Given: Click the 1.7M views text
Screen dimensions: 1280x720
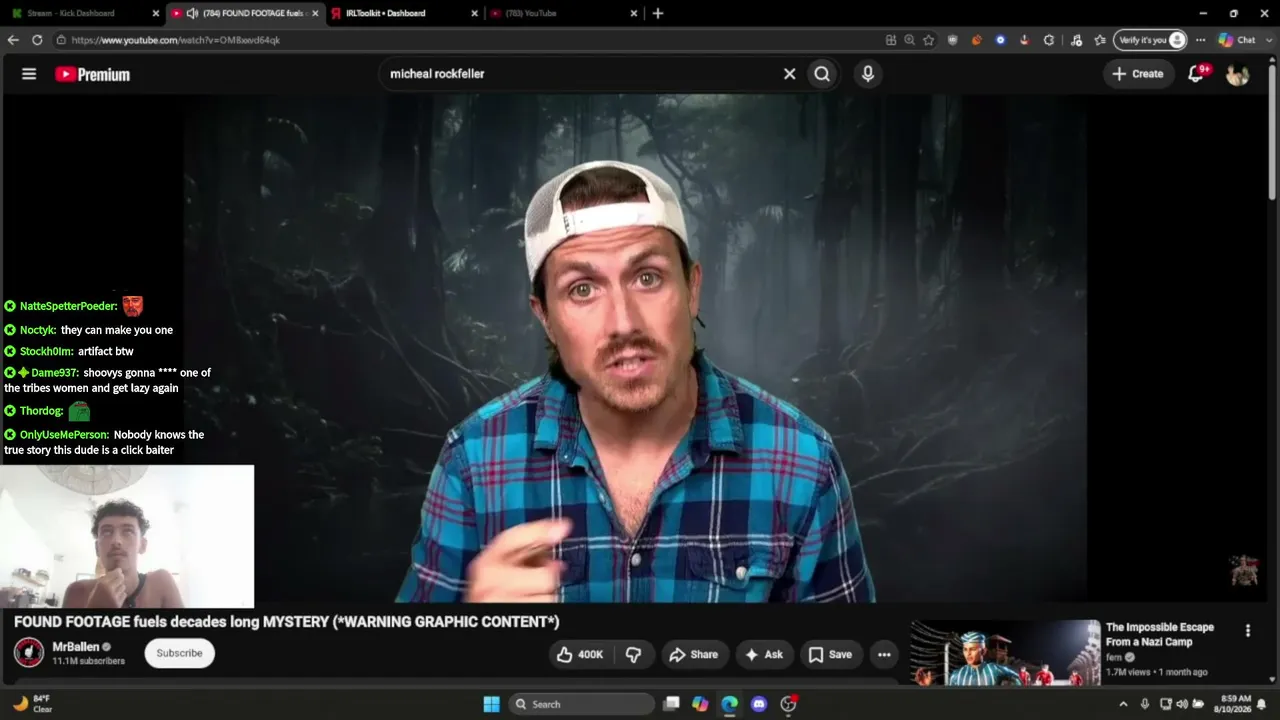Looking at the screenshot, I should pyautogui.click(x=1128, y=672).
